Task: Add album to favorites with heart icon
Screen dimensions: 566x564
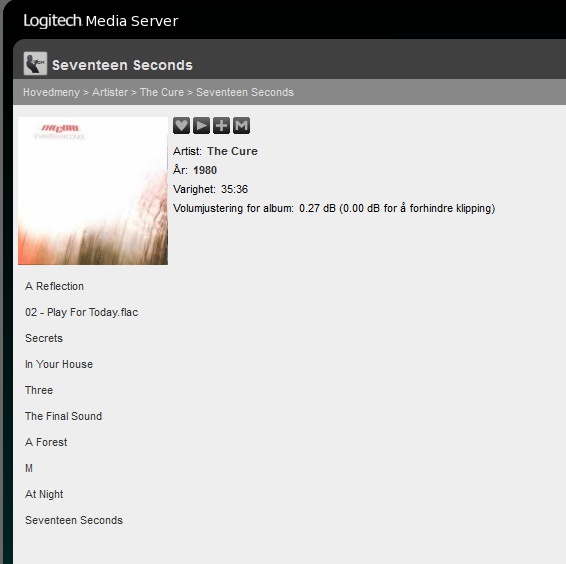Action: 181,126
